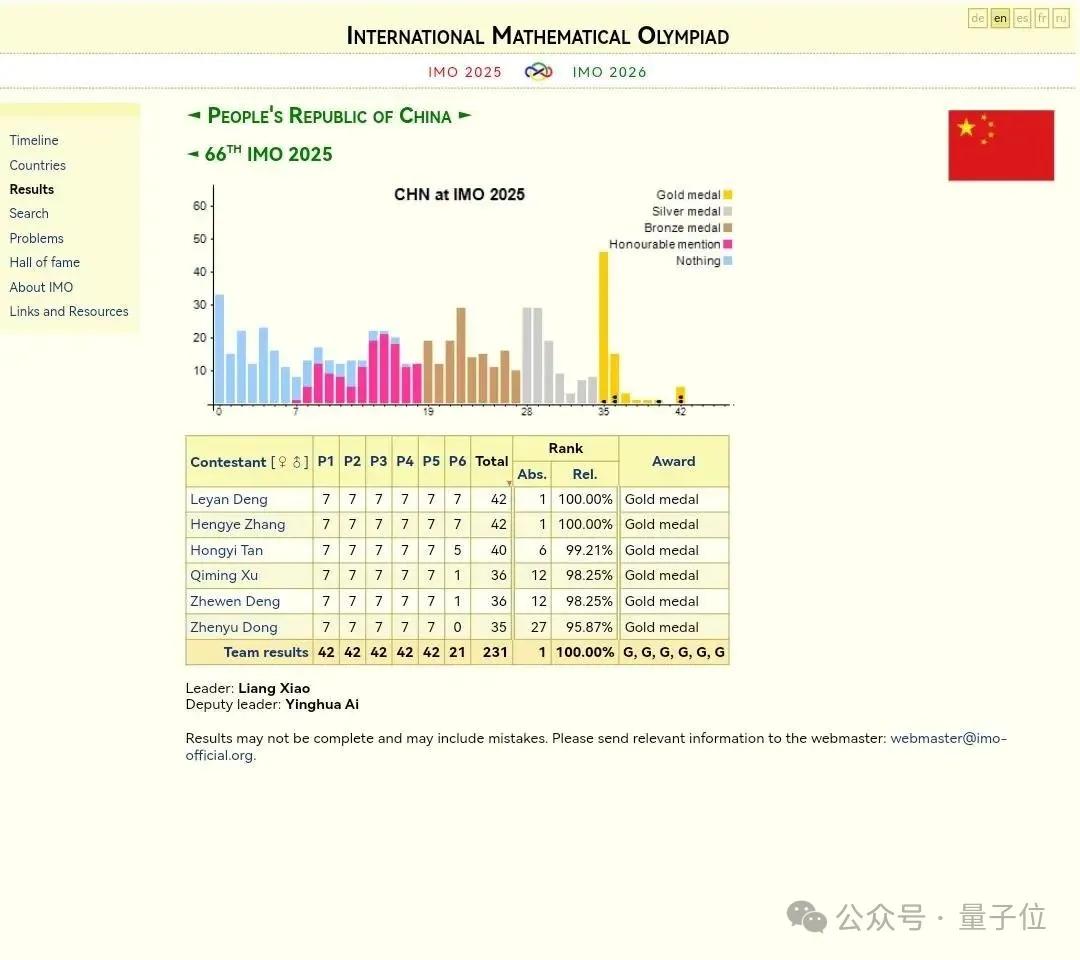Click the right arrow after People's Republic of China

click(465, 116)
